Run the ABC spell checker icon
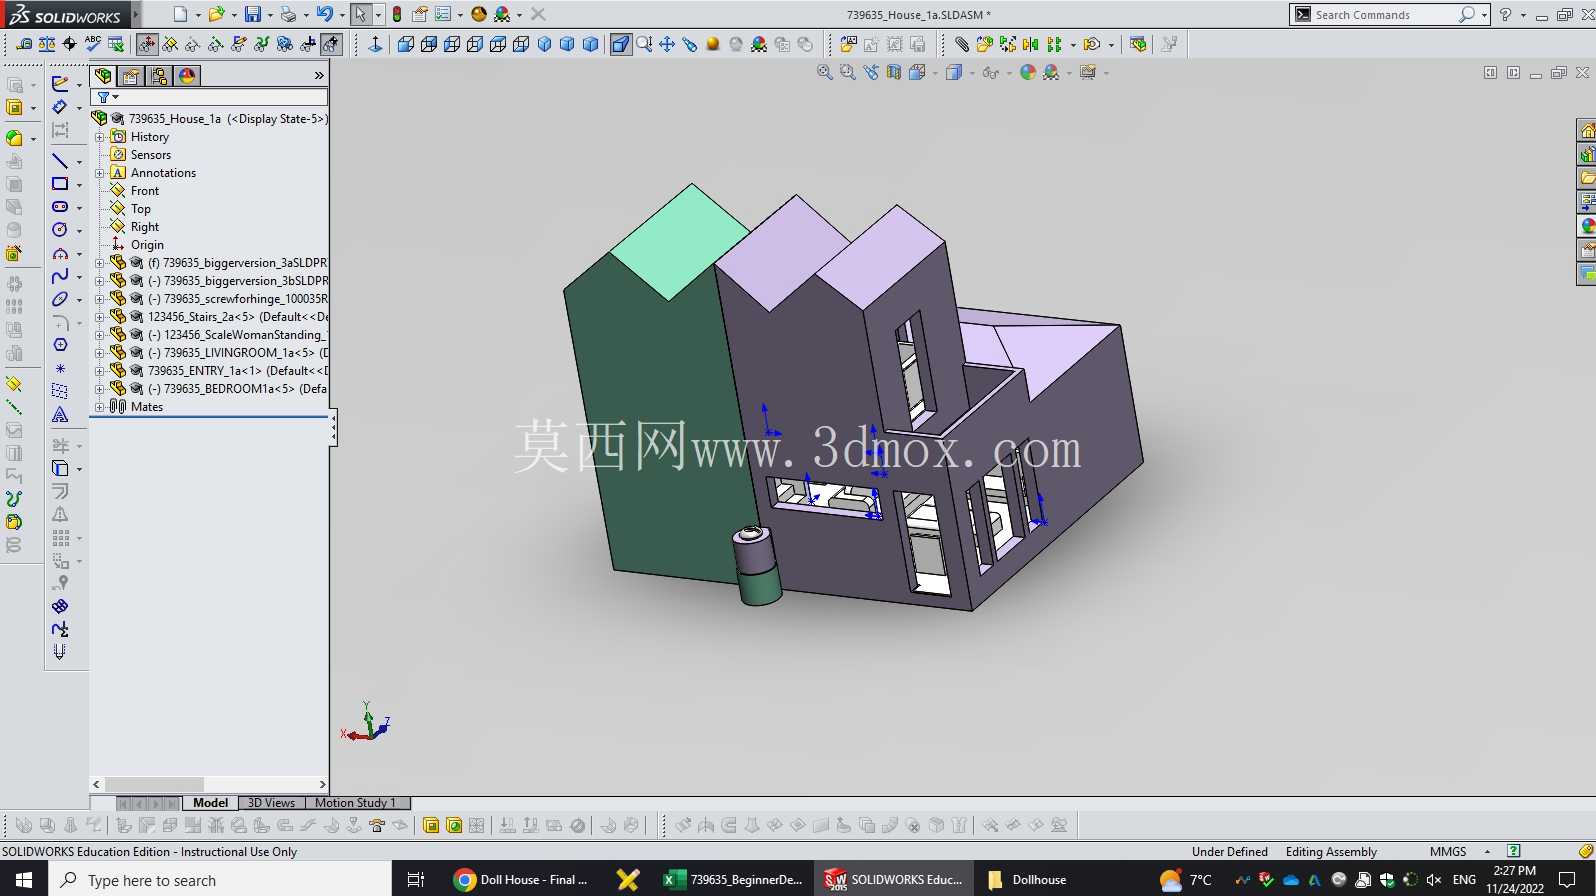This screenshot has width=1596, height=896. (x=93, y=44)
